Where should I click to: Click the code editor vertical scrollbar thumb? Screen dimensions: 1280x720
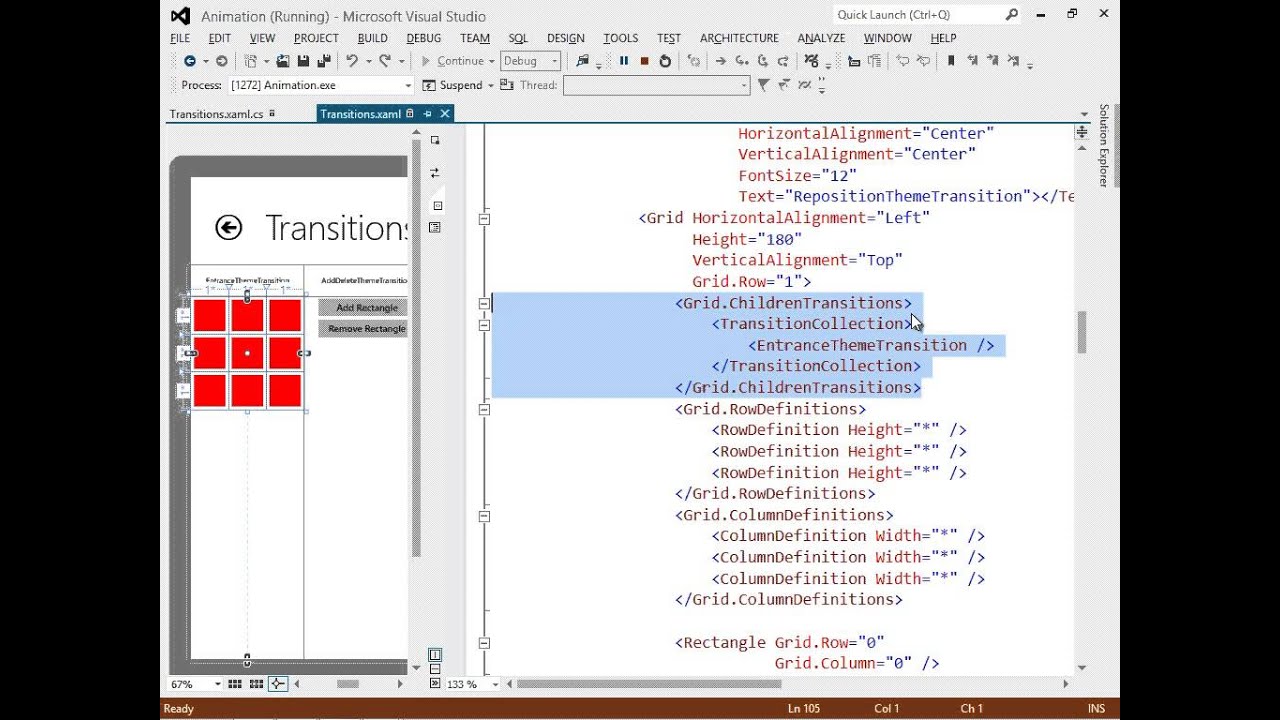(1081, 332)
